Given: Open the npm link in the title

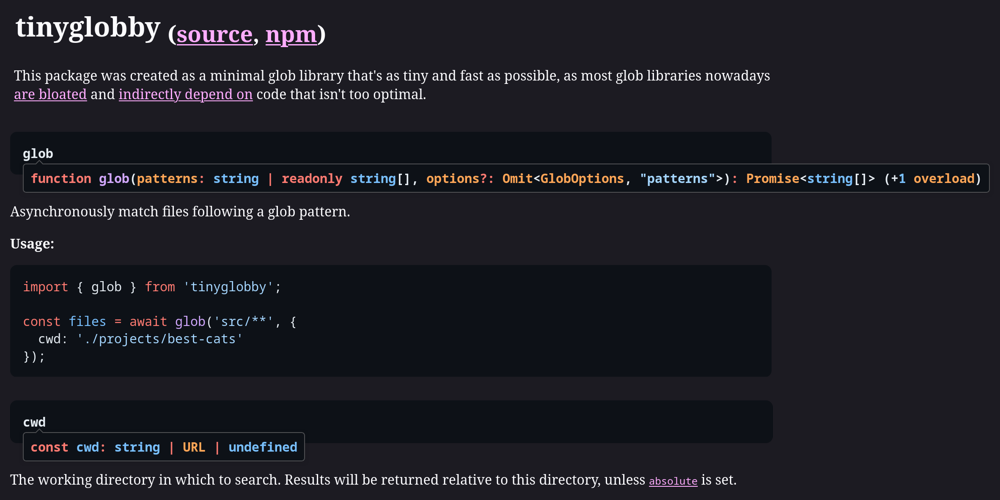Looking at the screenshot, I should (x=291, y=34).
